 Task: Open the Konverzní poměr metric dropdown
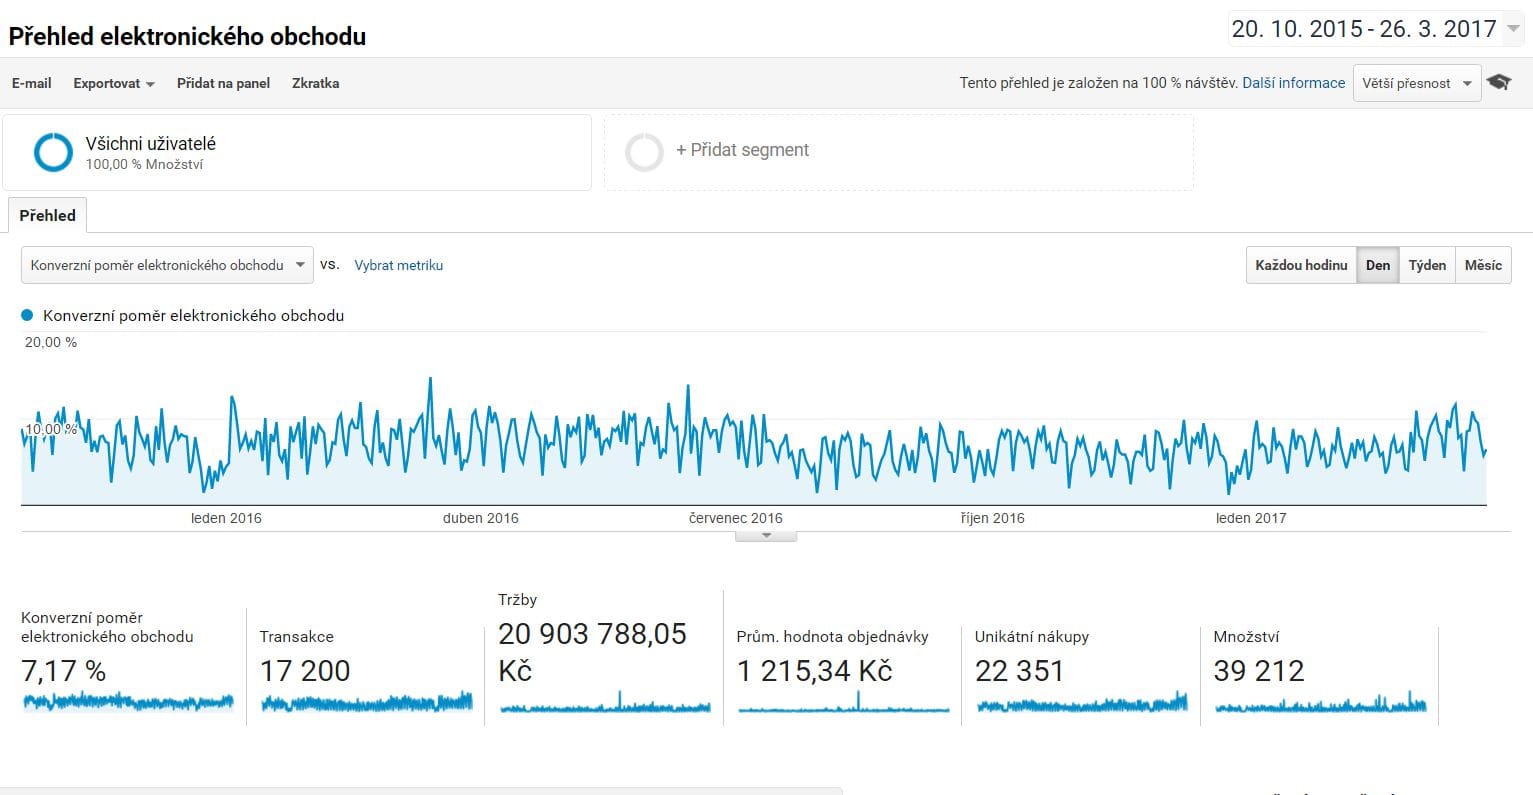coord(167,265)
